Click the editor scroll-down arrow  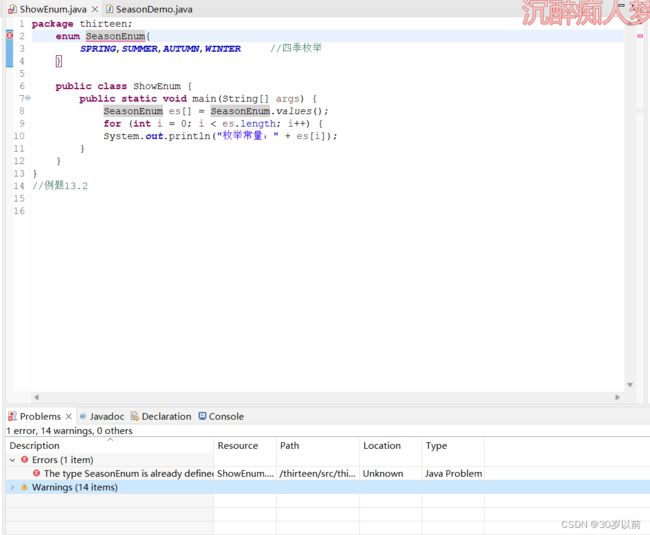pyautogui.click(x=630, y=385)
